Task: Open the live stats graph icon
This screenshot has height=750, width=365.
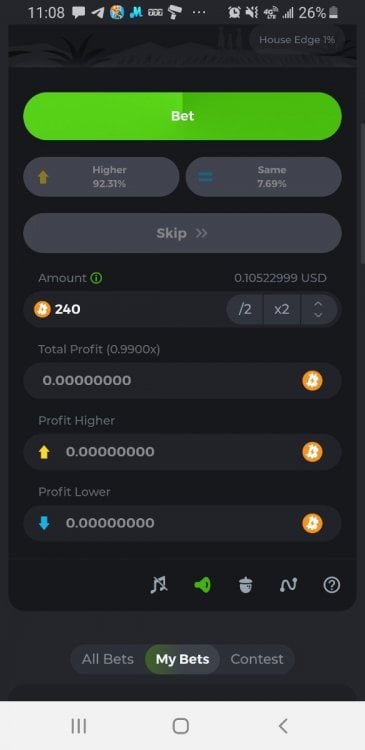Action: [x=288, y=585]
